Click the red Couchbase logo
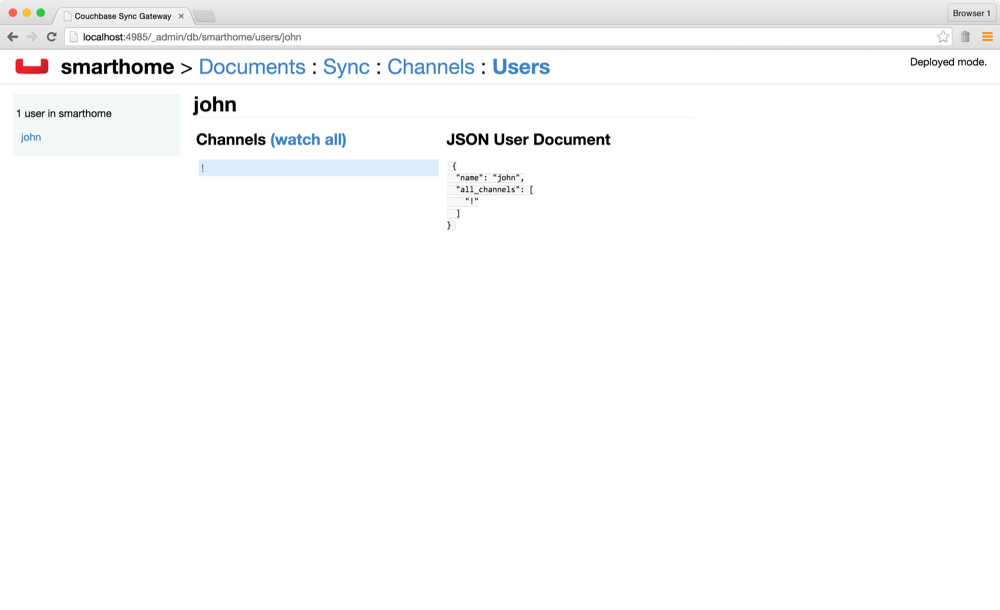 32,67
